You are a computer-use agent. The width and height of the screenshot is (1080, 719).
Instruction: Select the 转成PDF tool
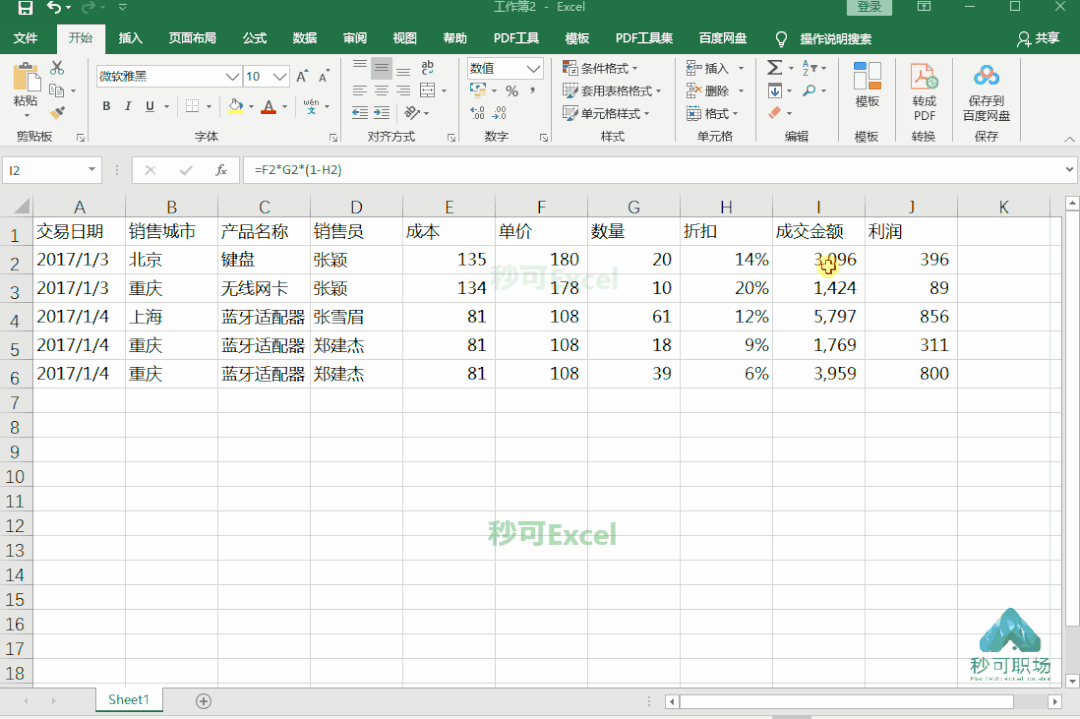923,90
